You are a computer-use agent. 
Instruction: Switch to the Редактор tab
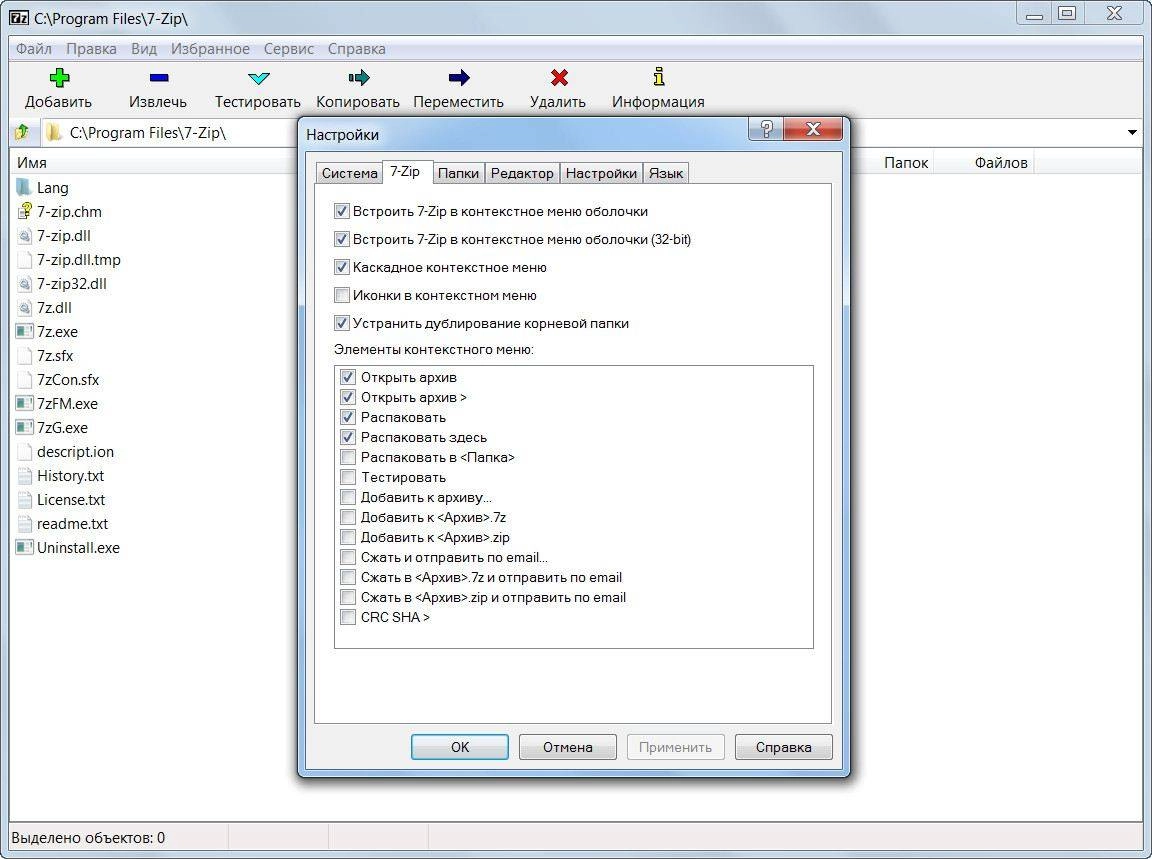click(522, 173)
